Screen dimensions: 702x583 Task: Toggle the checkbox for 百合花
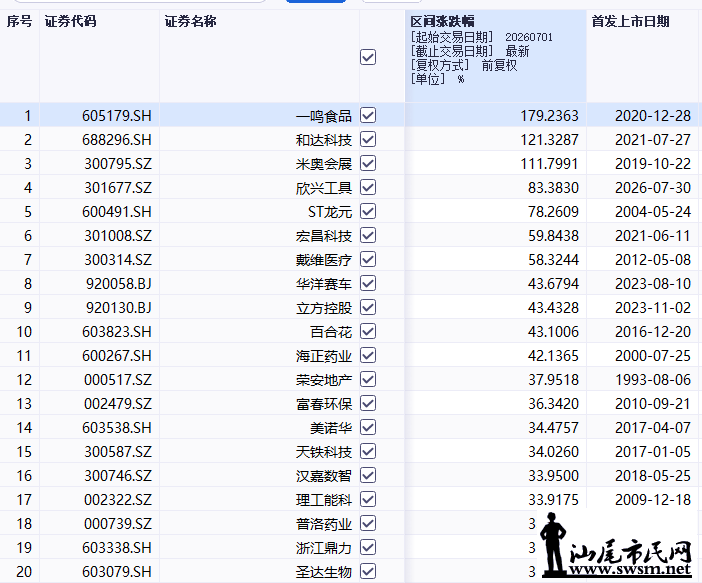(368, 331)
